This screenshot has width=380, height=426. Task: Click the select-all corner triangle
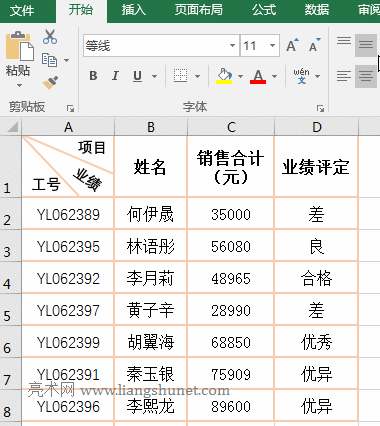pos(12,127)
